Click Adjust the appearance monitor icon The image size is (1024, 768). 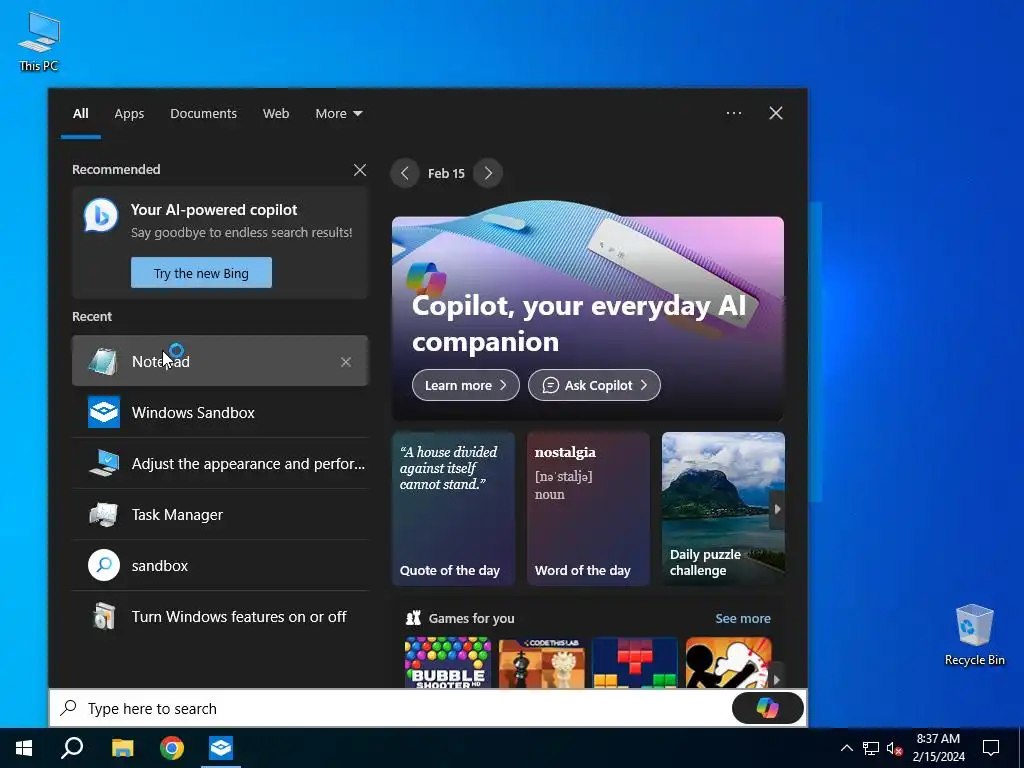pos(104,463)
